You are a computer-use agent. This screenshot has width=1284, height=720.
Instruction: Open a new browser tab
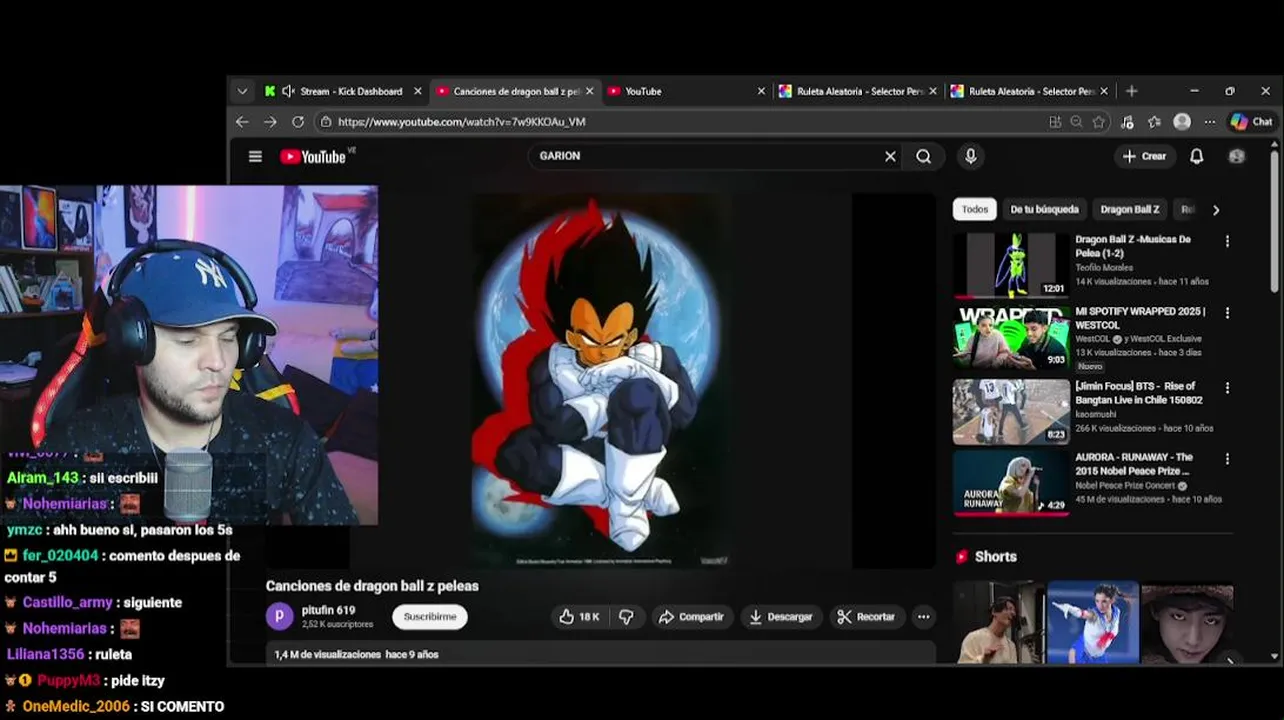(x=1131, y=91)
